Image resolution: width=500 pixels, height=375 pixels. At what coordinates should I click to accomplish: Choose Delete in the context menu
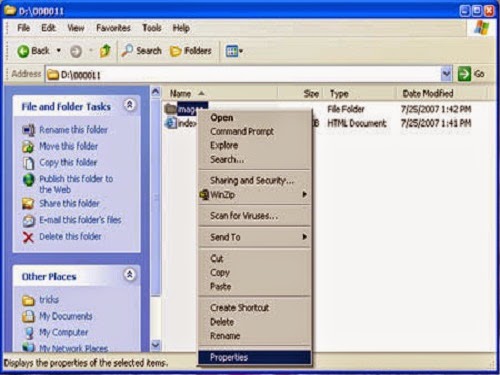tap(255, 322)
